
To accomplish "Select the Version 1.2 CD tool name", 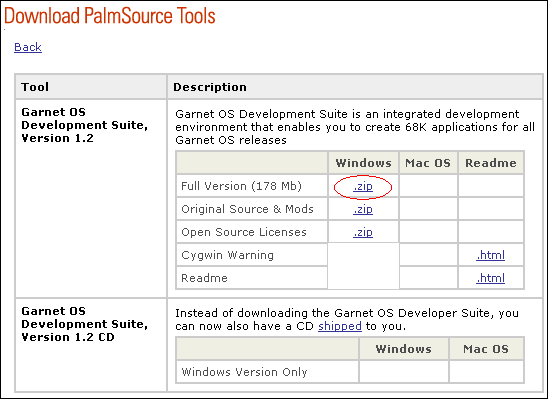I will click(85, 324).
